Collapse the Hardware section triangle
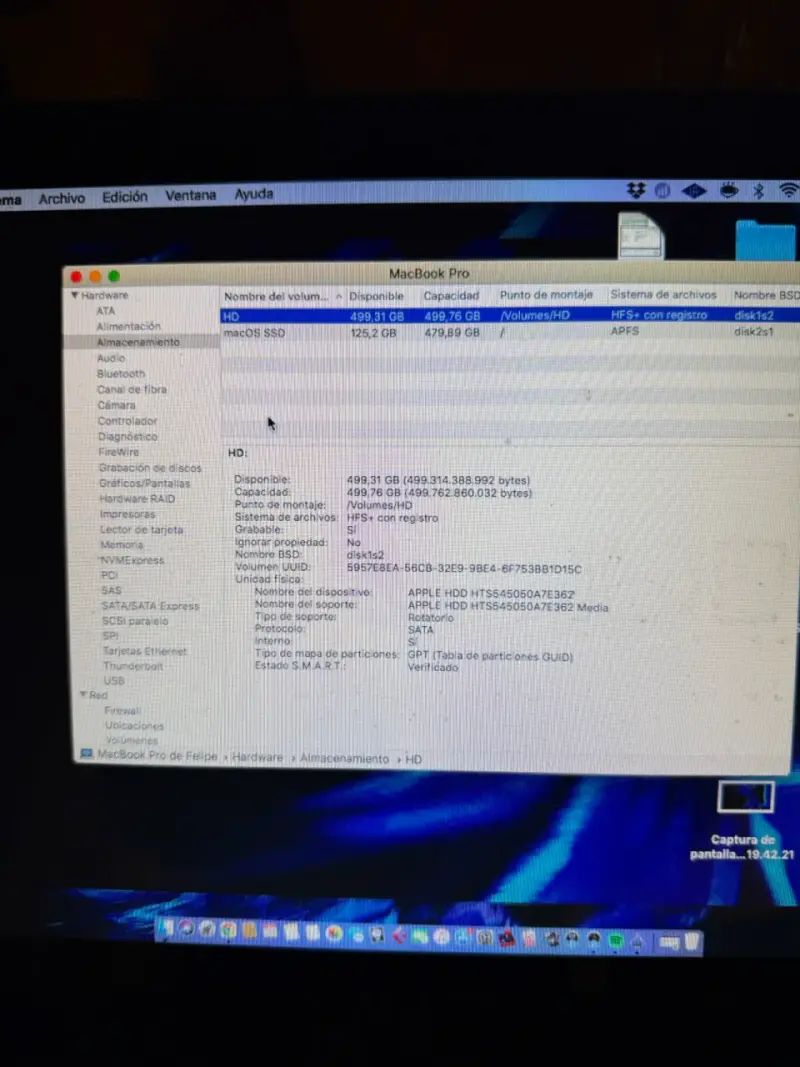This screenshot has height=1067, width=800. coord(75,295)
